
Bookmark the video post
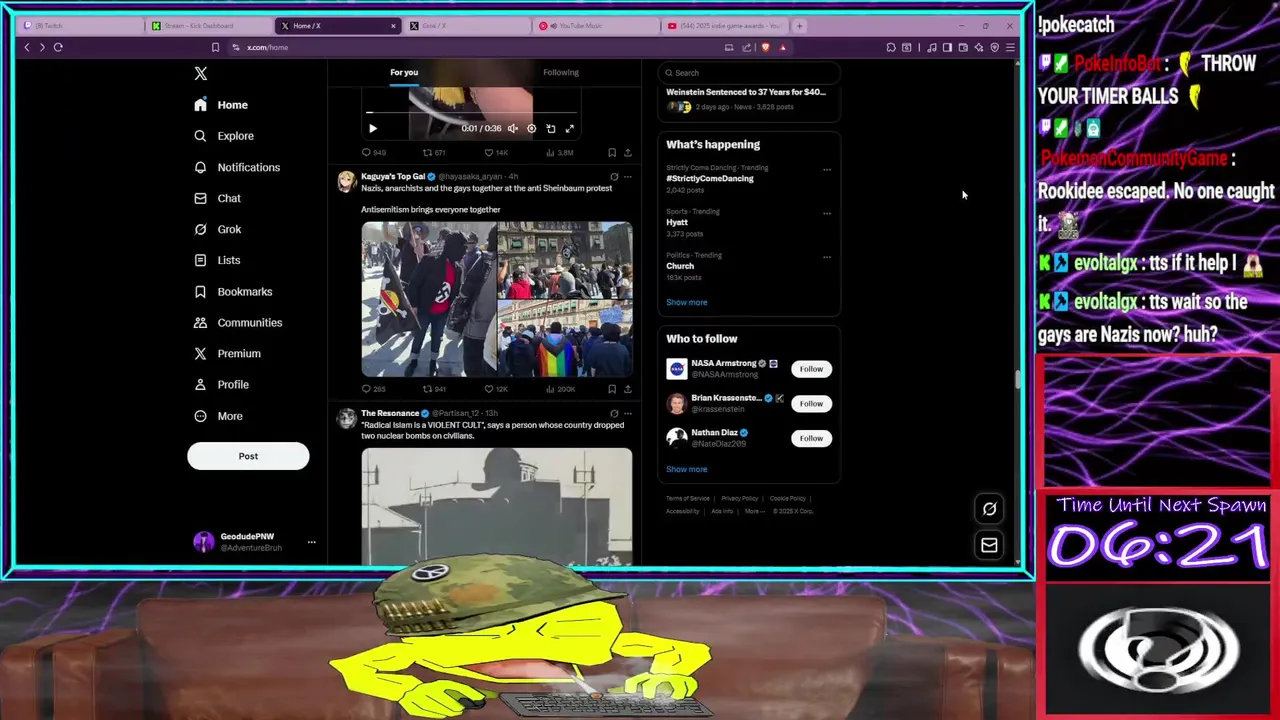(612, 153)
